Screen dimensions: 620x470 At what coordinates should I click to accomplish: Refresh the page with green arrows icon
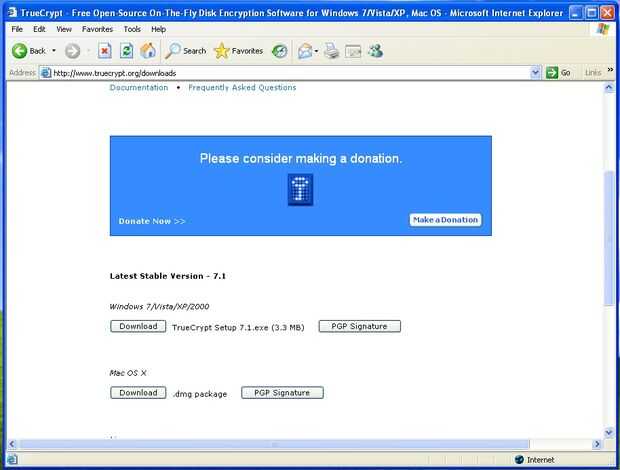[126, 51]
